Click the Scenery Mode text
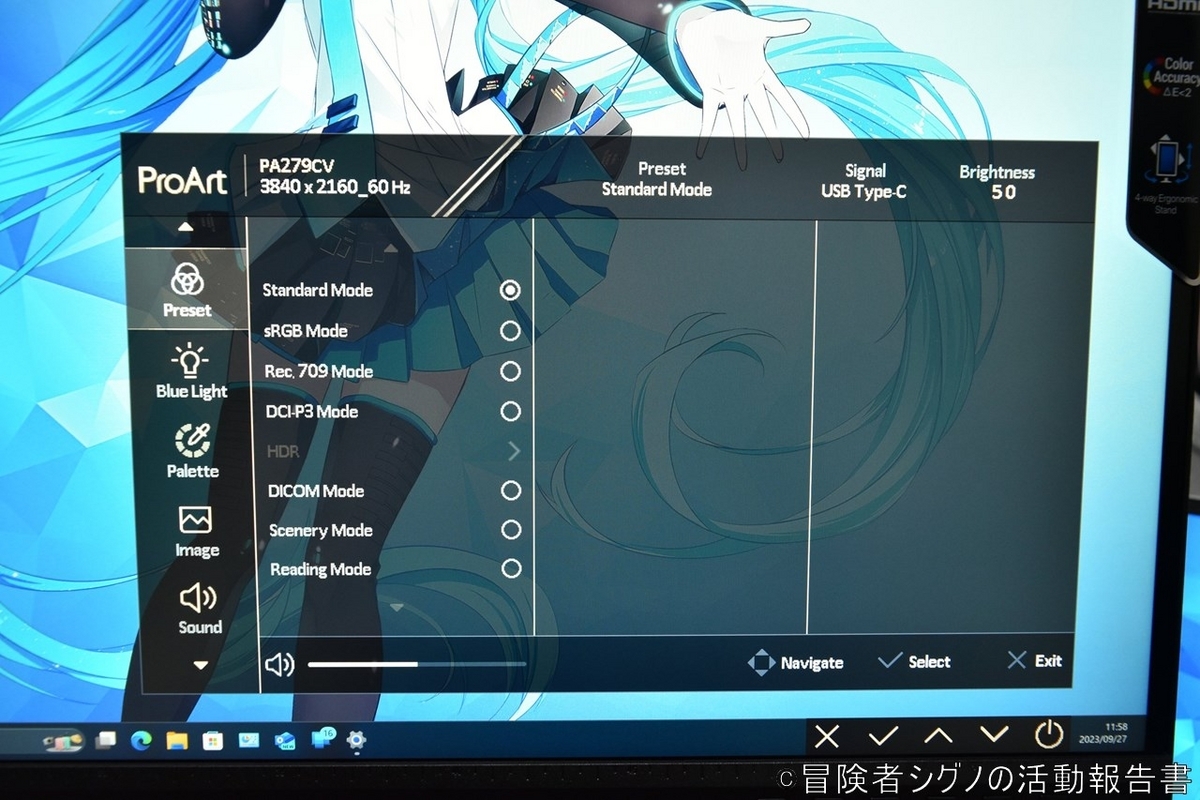The image size is (1200, 800). tap(321, 531)
